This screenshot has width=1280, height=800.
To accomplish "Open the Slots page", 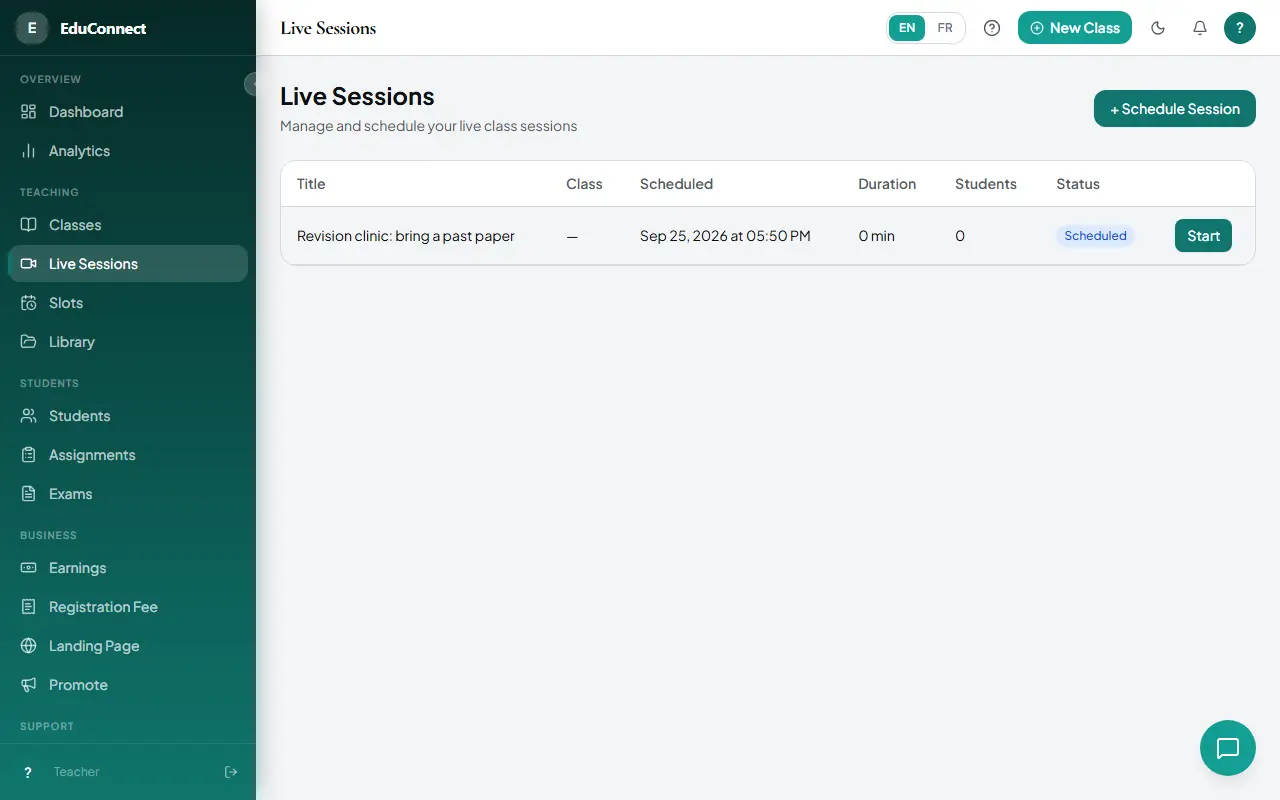I will pos(128,303).
